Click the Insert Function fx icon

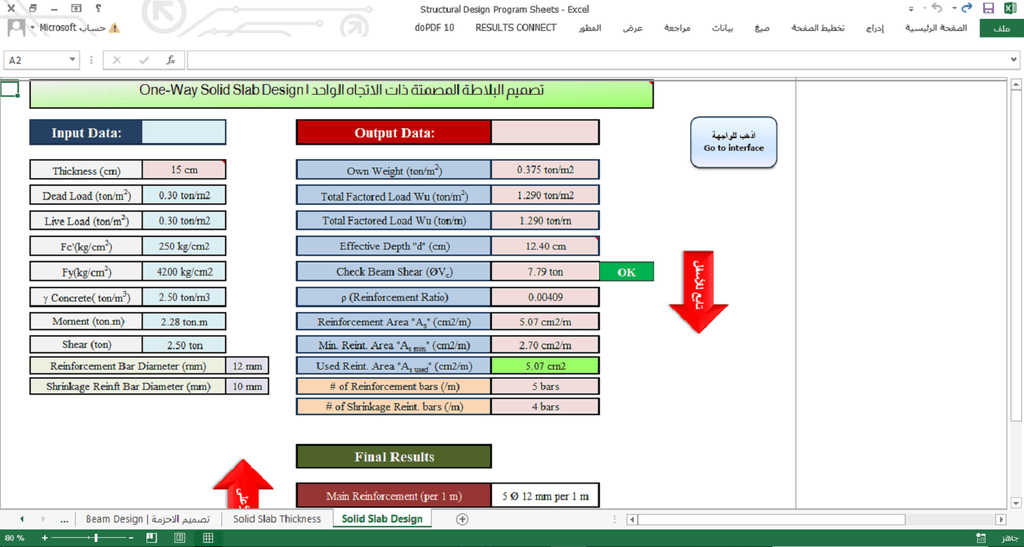click(x=170, y=60)
